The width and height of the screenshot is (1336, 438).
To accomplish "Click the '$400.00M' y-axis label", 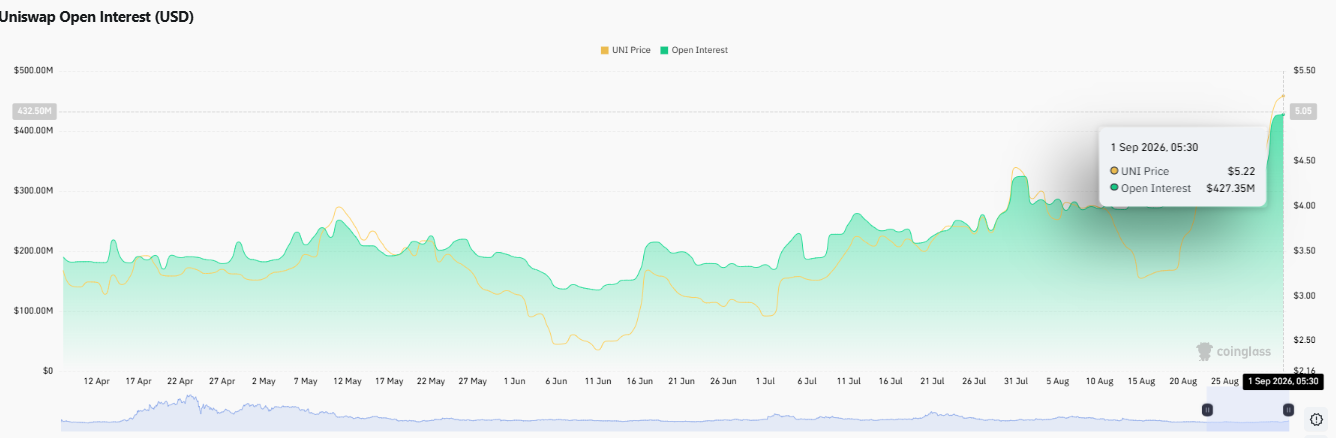I will (x=33, y=130).
